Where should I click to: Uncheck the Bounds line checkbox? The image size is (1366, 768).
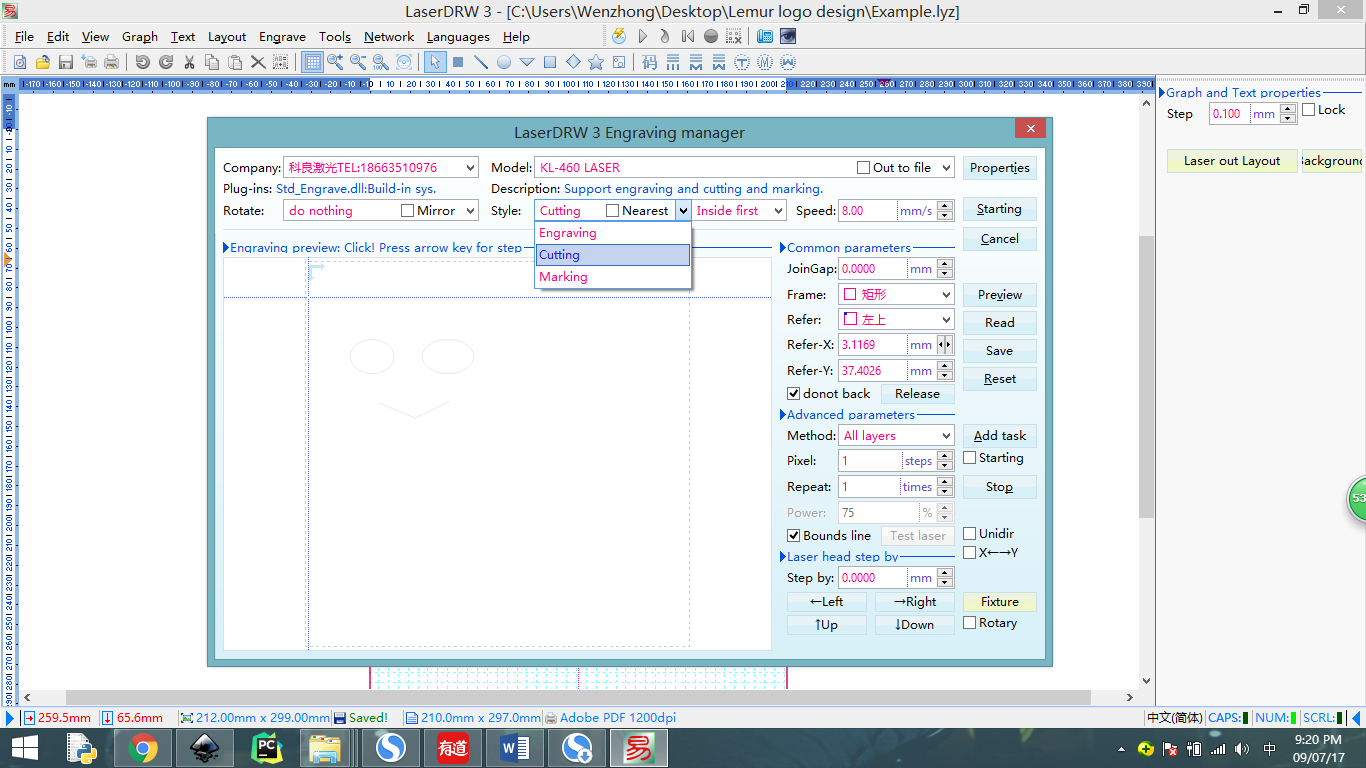tap(794, 536)
